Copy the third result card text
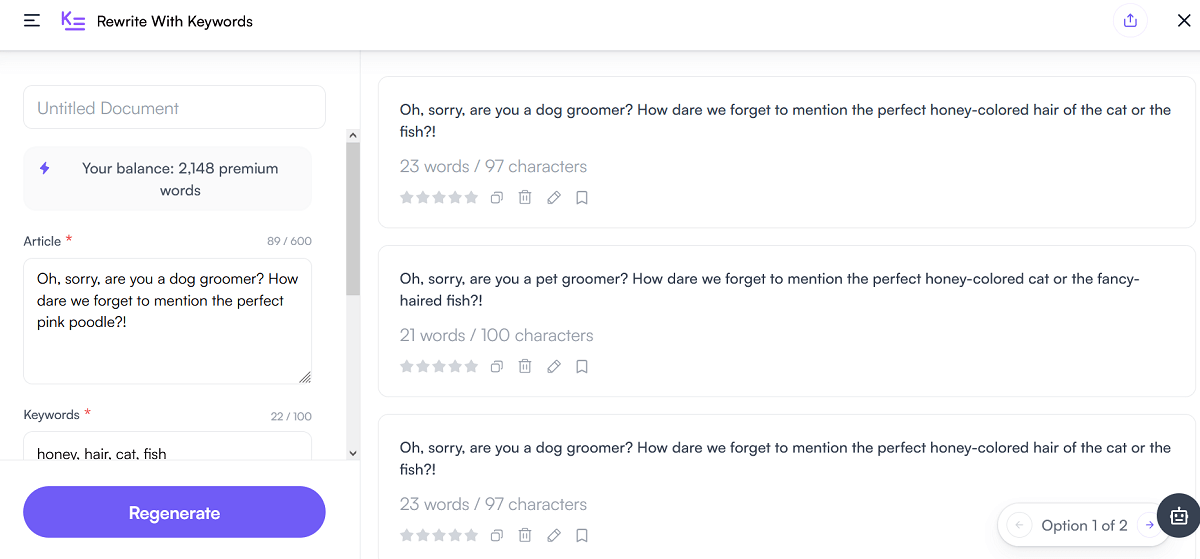The image size is (1200, 559). point(496,536)
